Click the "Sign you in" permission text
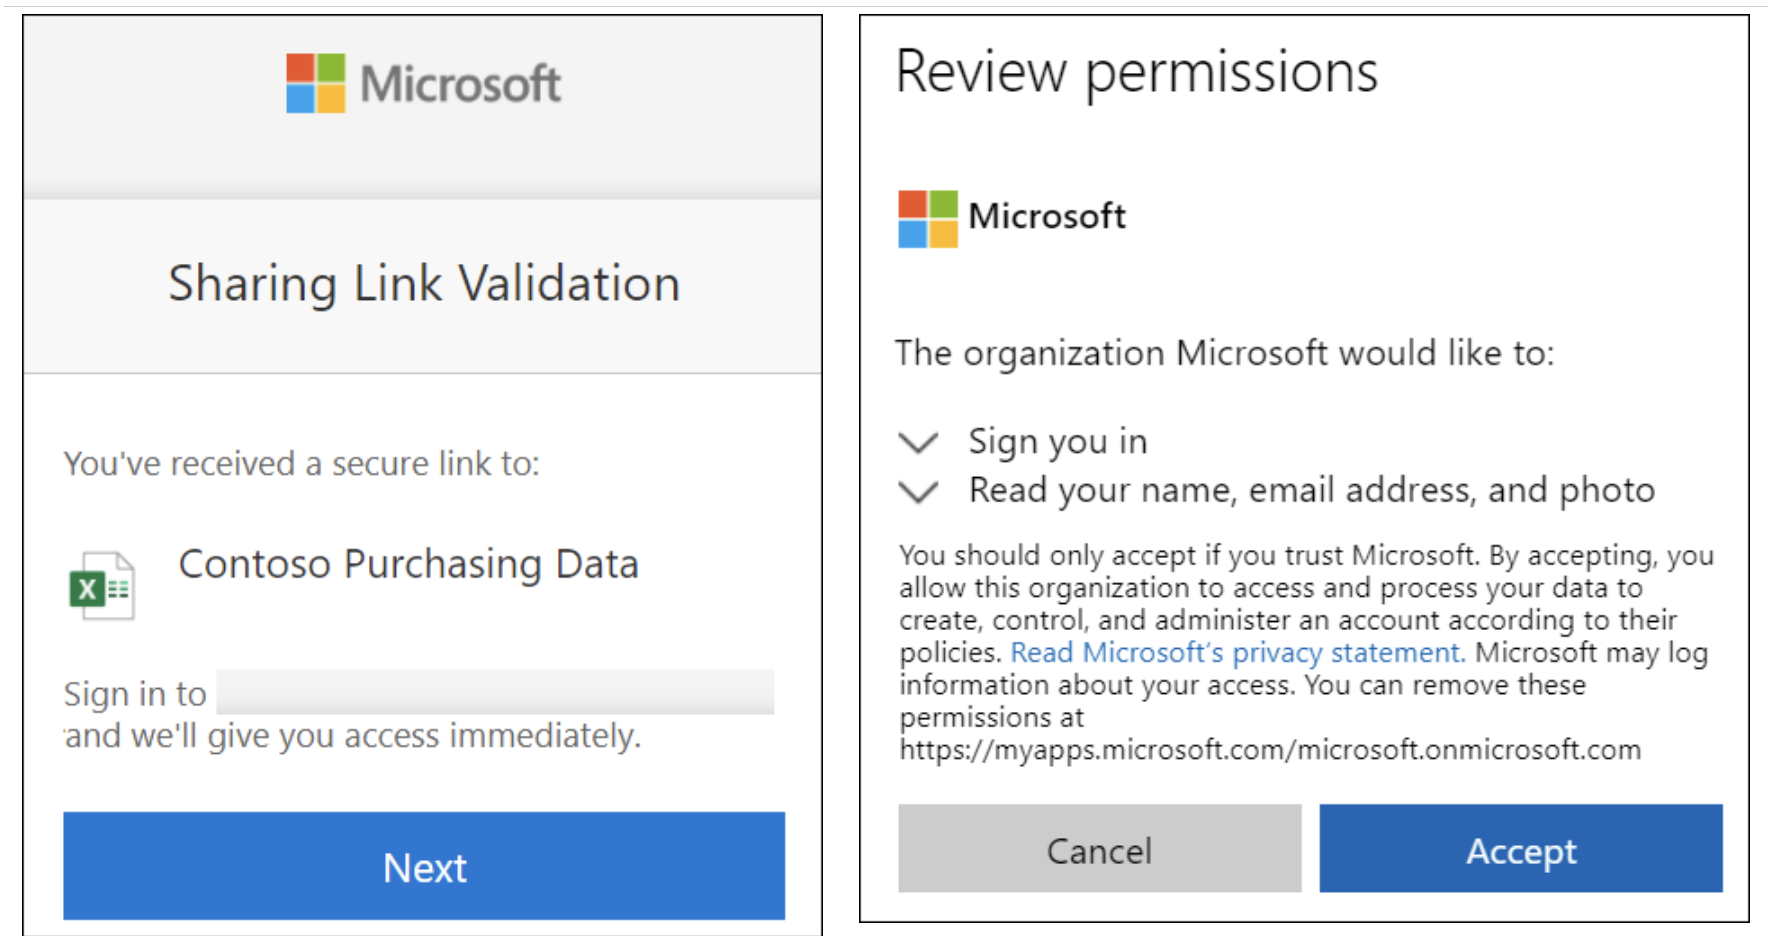This screenshot has height=936, width=1772. [1057, 441]
